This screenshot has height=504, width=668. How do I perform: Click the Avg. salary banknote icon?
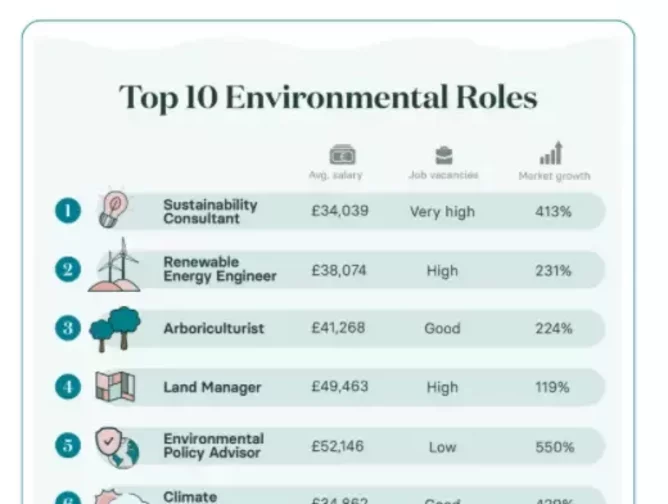coord(343,155)
